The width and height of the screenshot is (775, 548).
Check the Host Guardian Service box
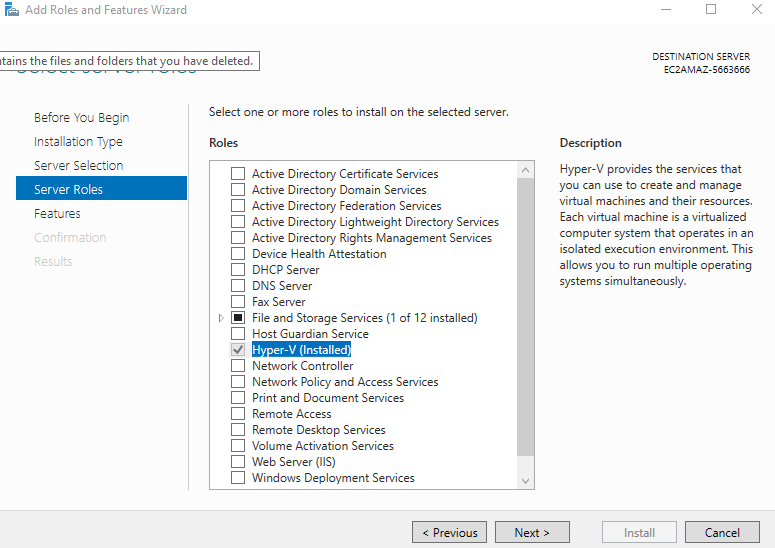pos(238,334)
